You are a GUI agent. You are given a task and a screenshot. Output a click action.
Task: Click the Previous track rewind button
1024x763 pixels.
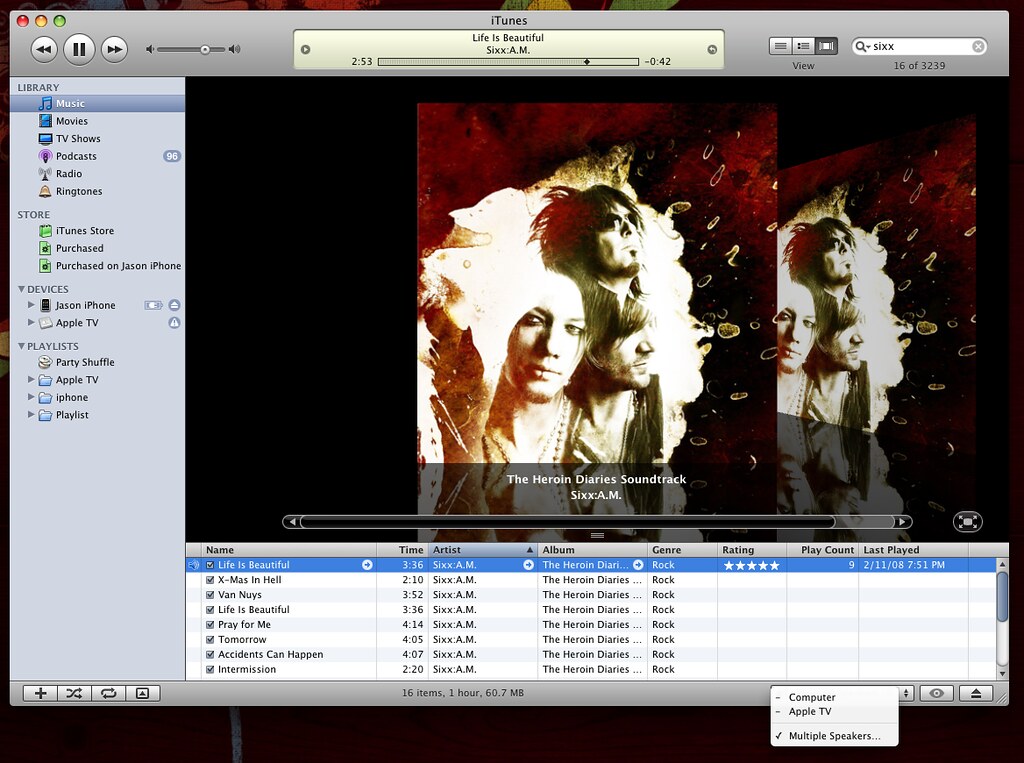(44, 50)
